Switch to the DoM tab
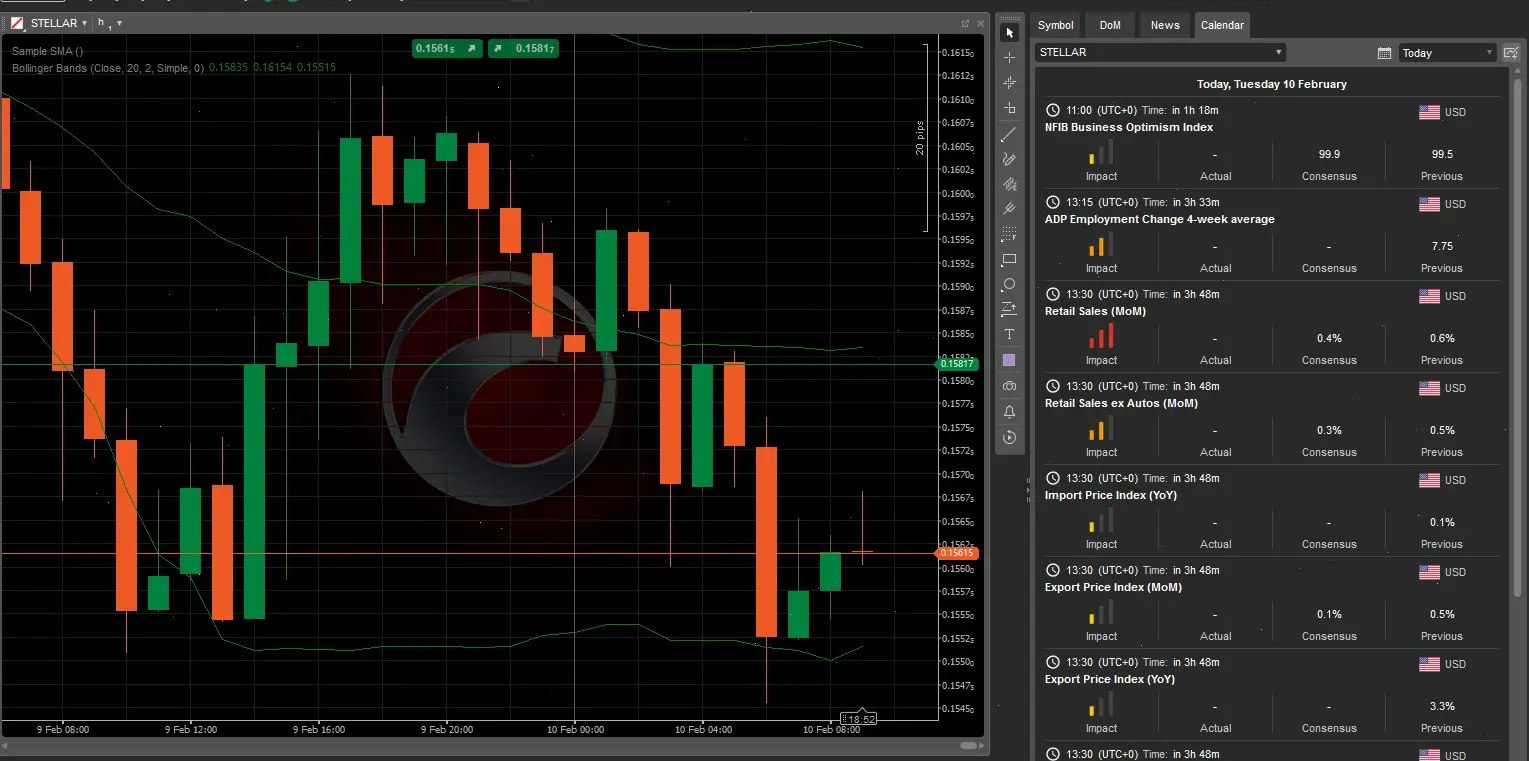This screenshot has height=761, width=1529. pos(1110,25)
